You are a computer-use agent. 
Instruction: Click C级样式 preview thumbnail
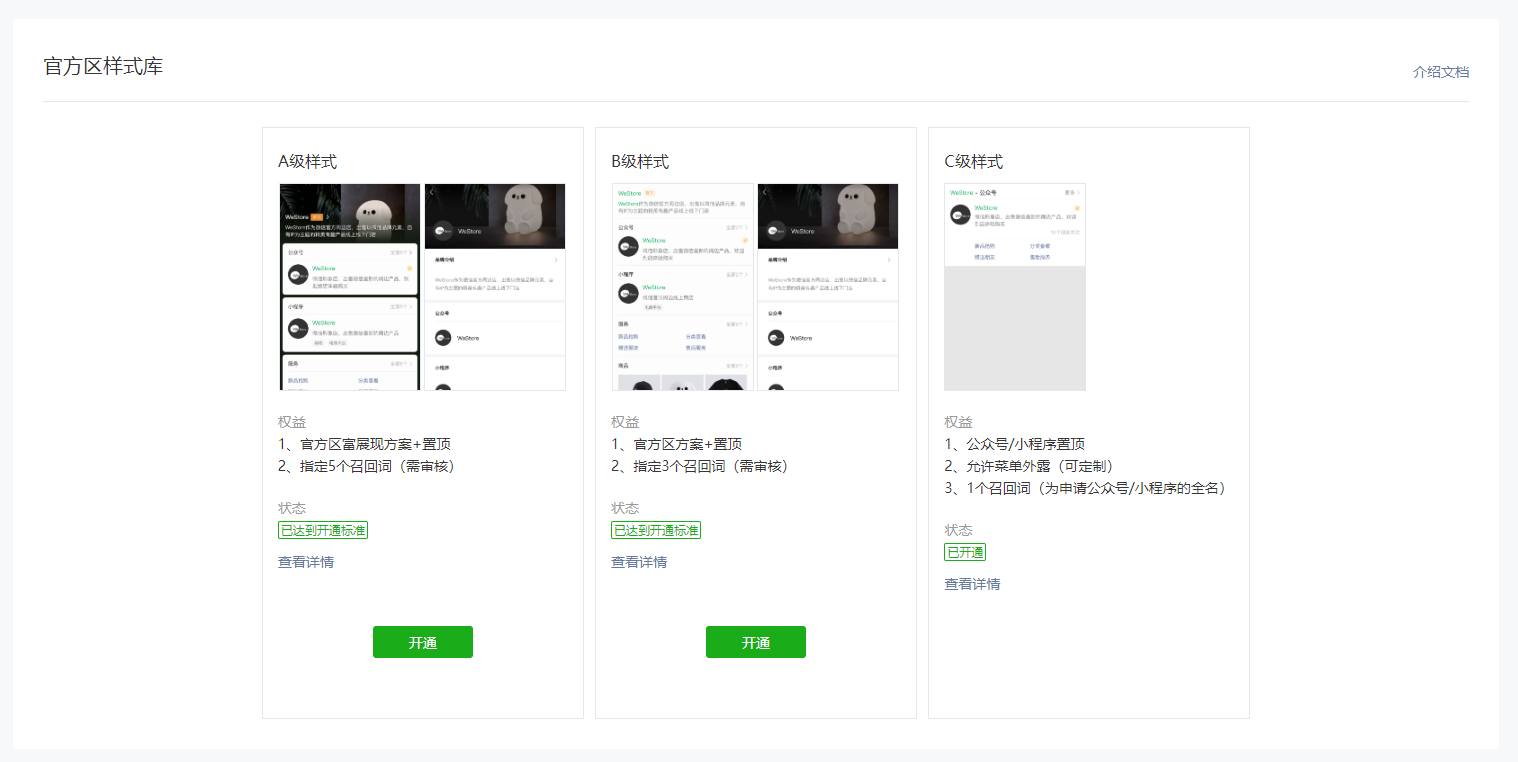[x=1015, y=287]
